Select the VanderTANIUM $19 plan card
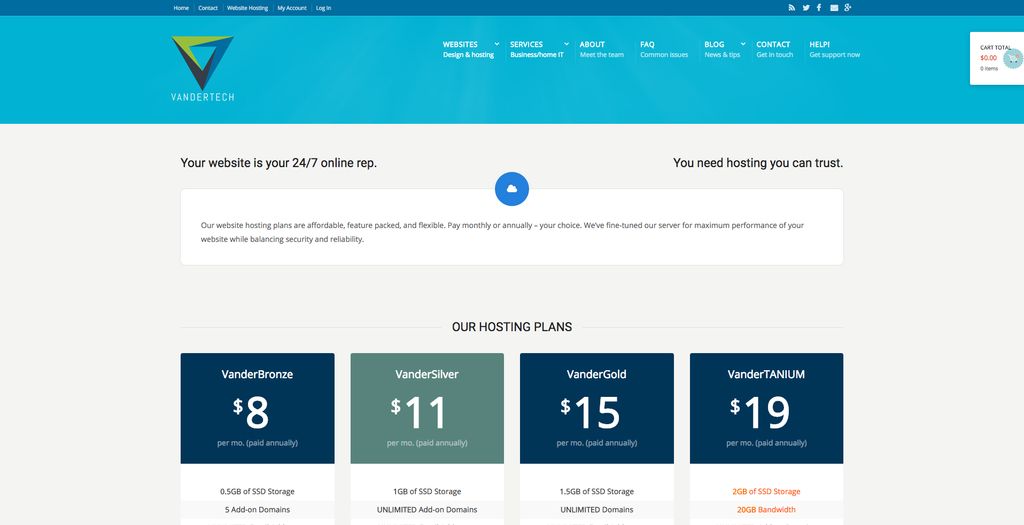This screenshot has width=1024, height=525. (767, 408)
